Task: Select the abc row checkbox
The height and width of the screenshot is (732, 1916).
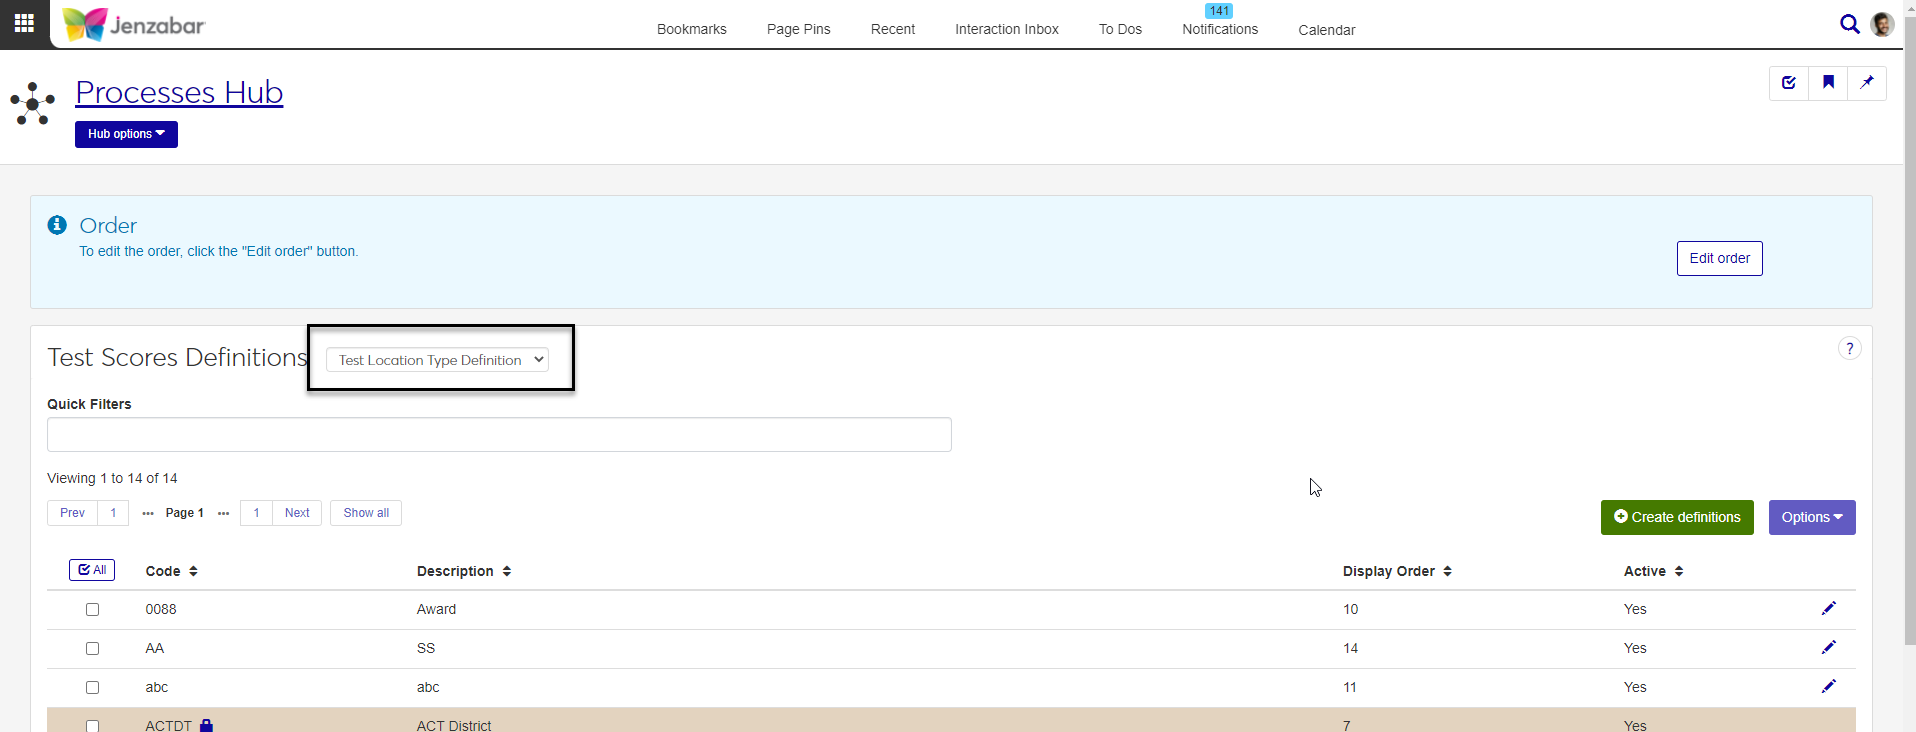Action: (x=93, y=687)
